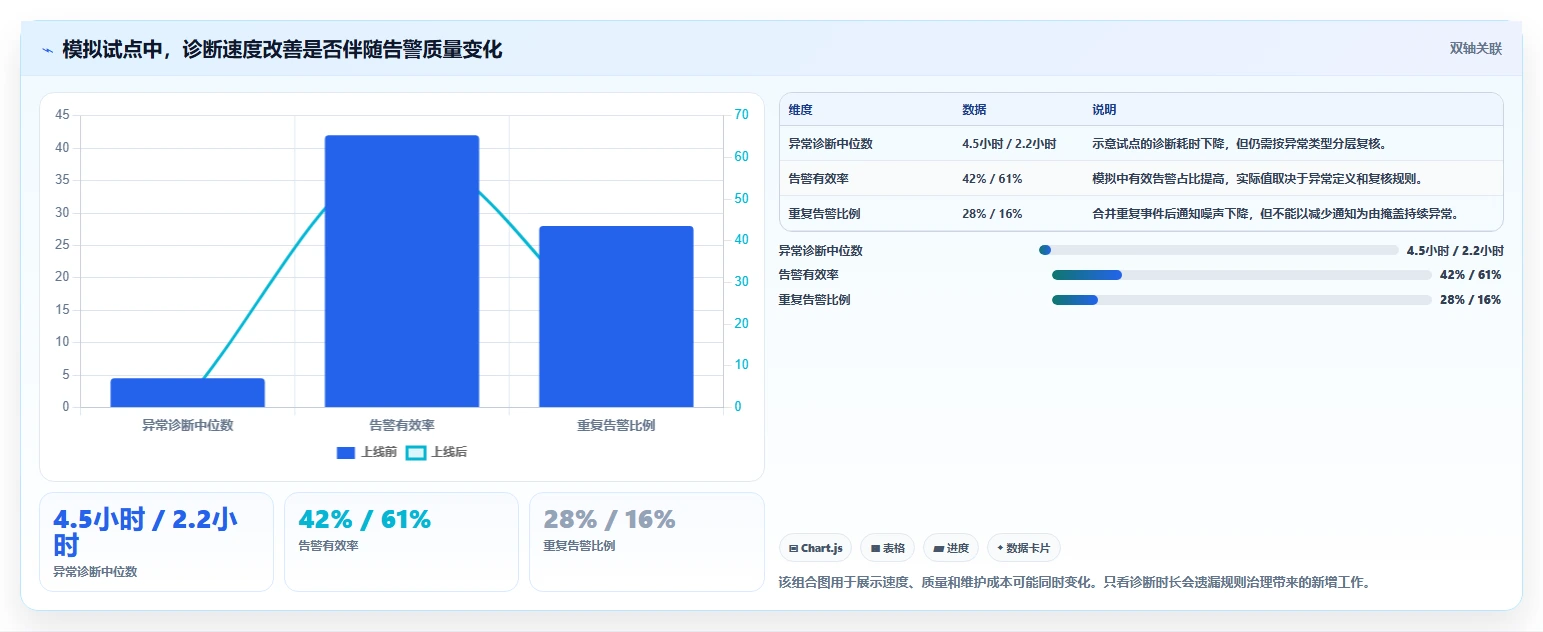Click progress row label 告警有效率
This screenshot has width=1543, height=632.
tap(809, 275)
